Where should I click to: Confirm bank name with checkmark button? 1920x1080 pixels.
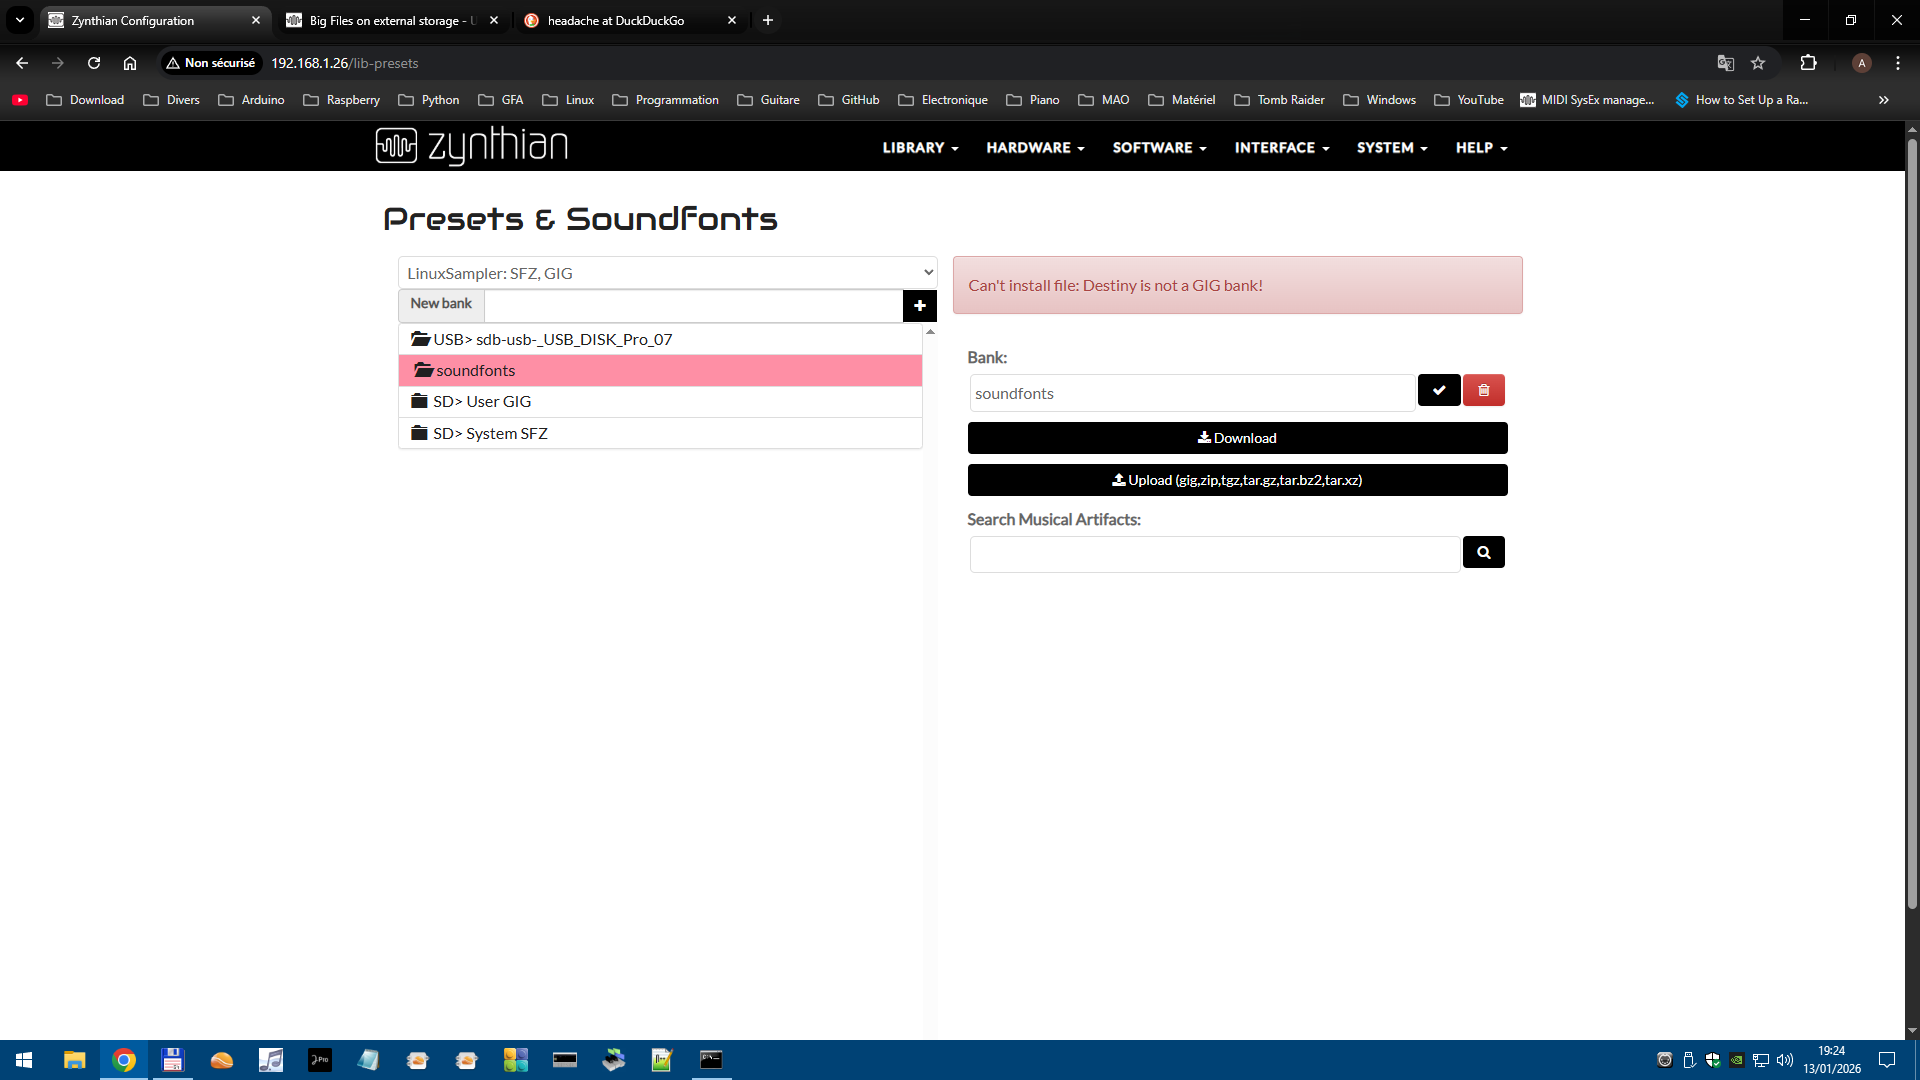pyautogui.click(x=1438, y=391)
